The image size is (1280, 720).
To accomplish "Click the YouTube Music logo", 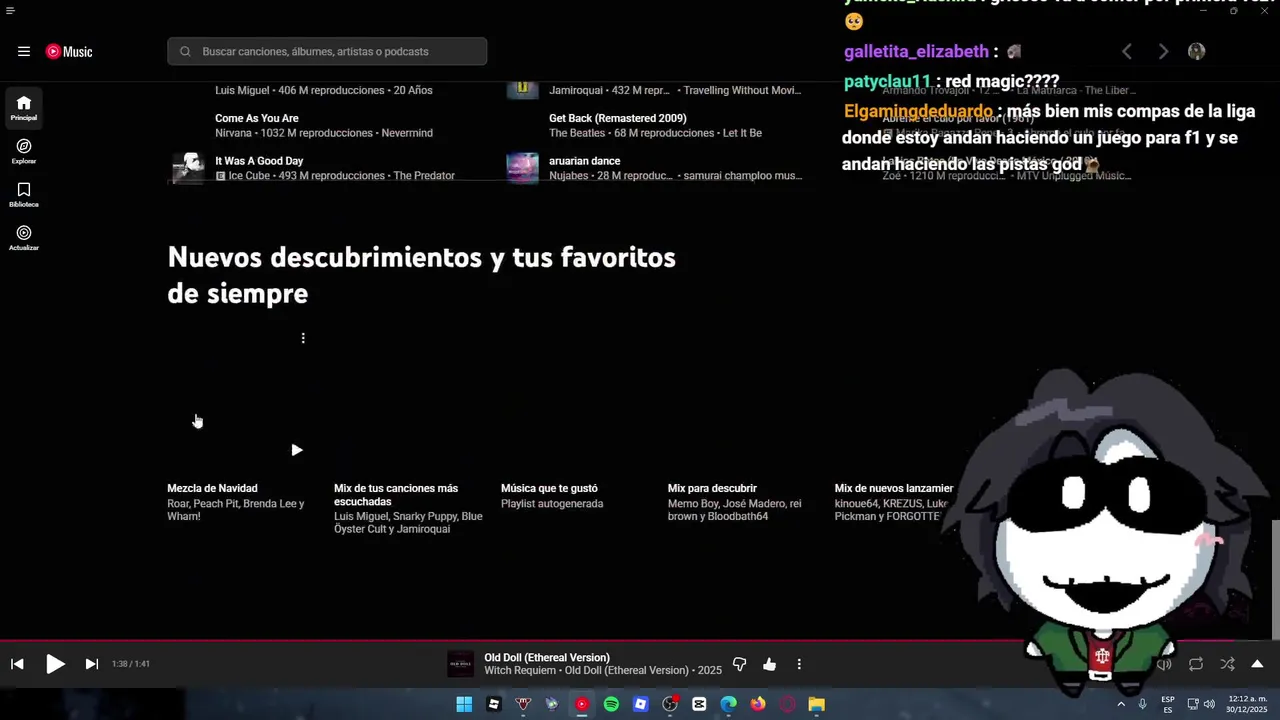I will pos(69,51).
